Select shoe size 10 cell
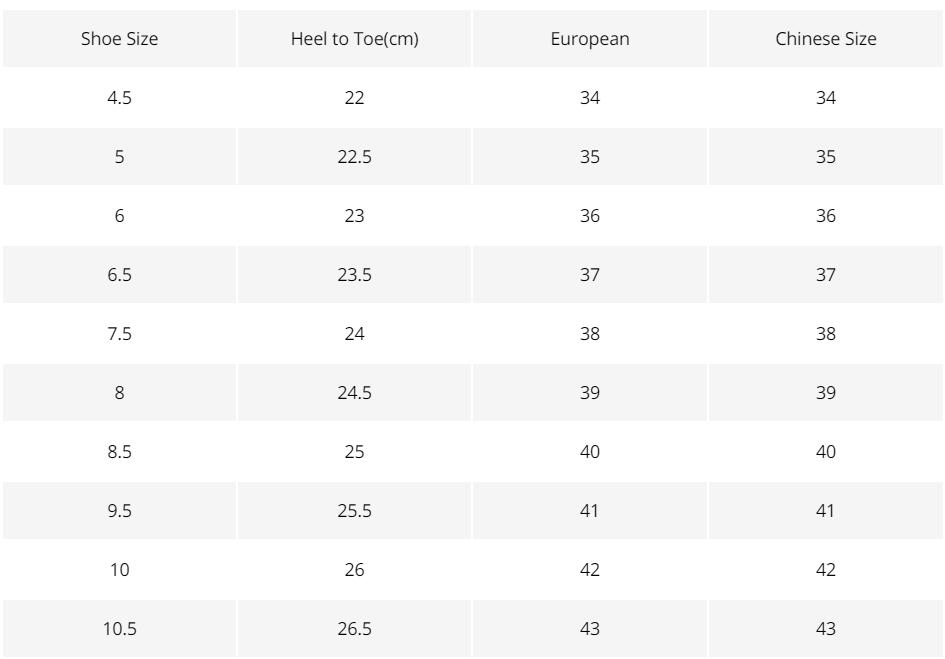Image resolution: width=945 pixels, height=659 pixels. (119, 570)
